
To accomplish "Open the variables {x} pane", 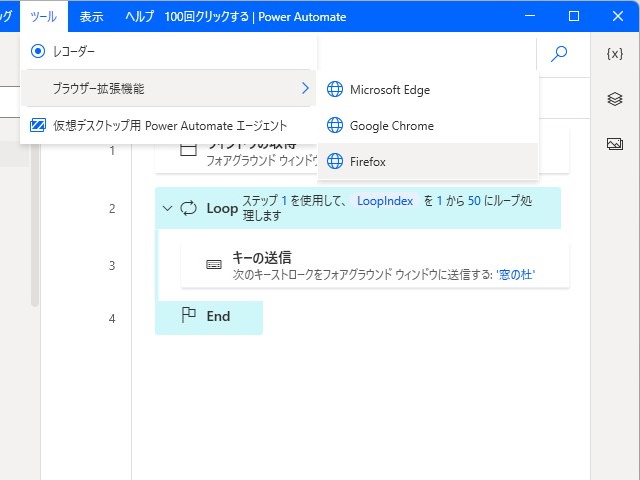I will point(615,53).
